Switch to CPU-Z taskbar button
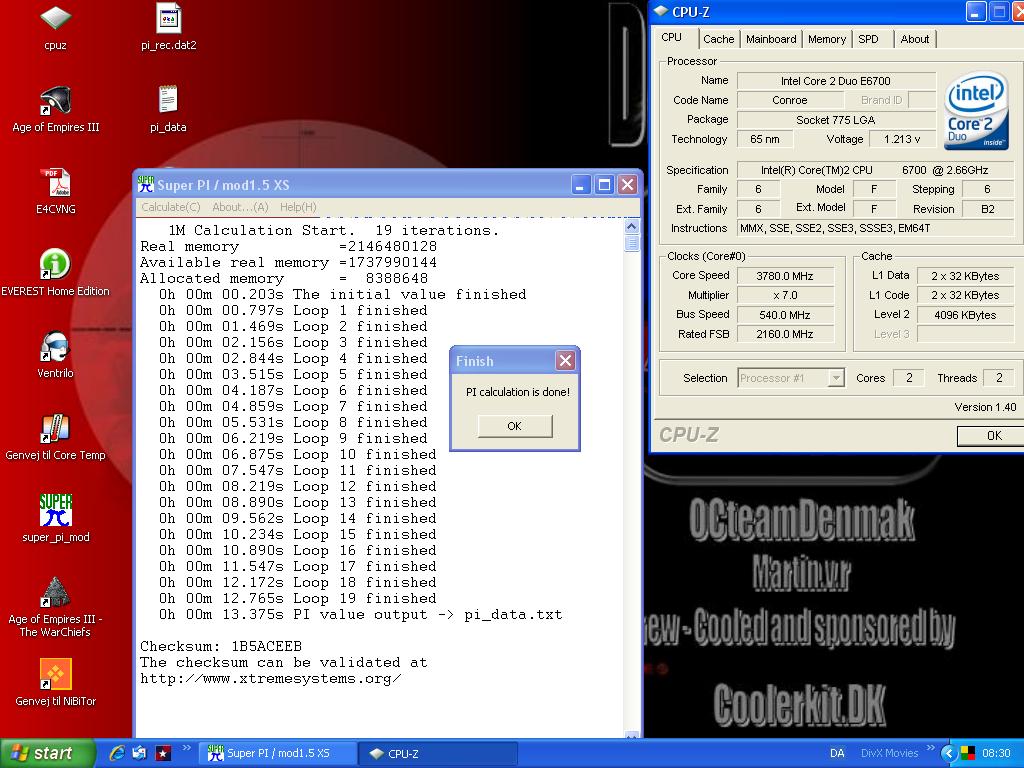This screenshot has width=1024, height=768. (438, 753)
